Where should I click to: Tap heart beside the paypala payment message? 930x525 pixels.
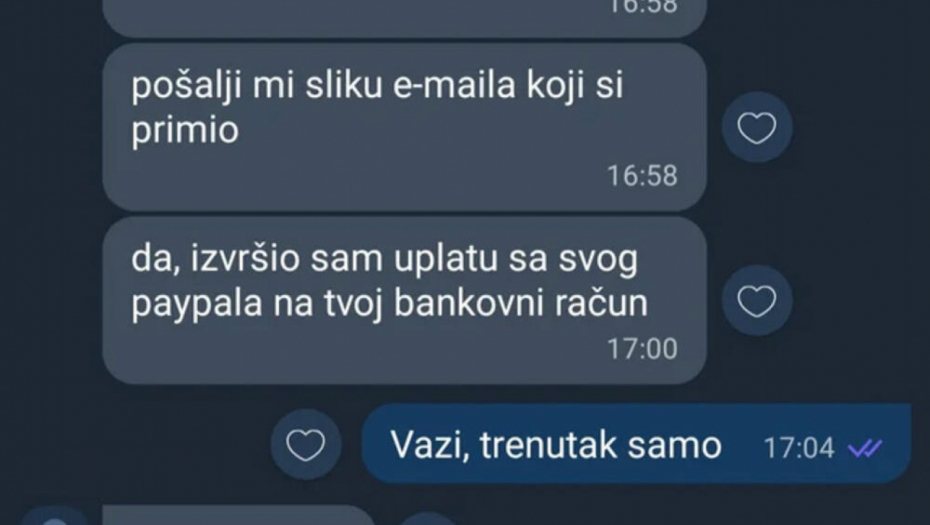coord(757,301)
